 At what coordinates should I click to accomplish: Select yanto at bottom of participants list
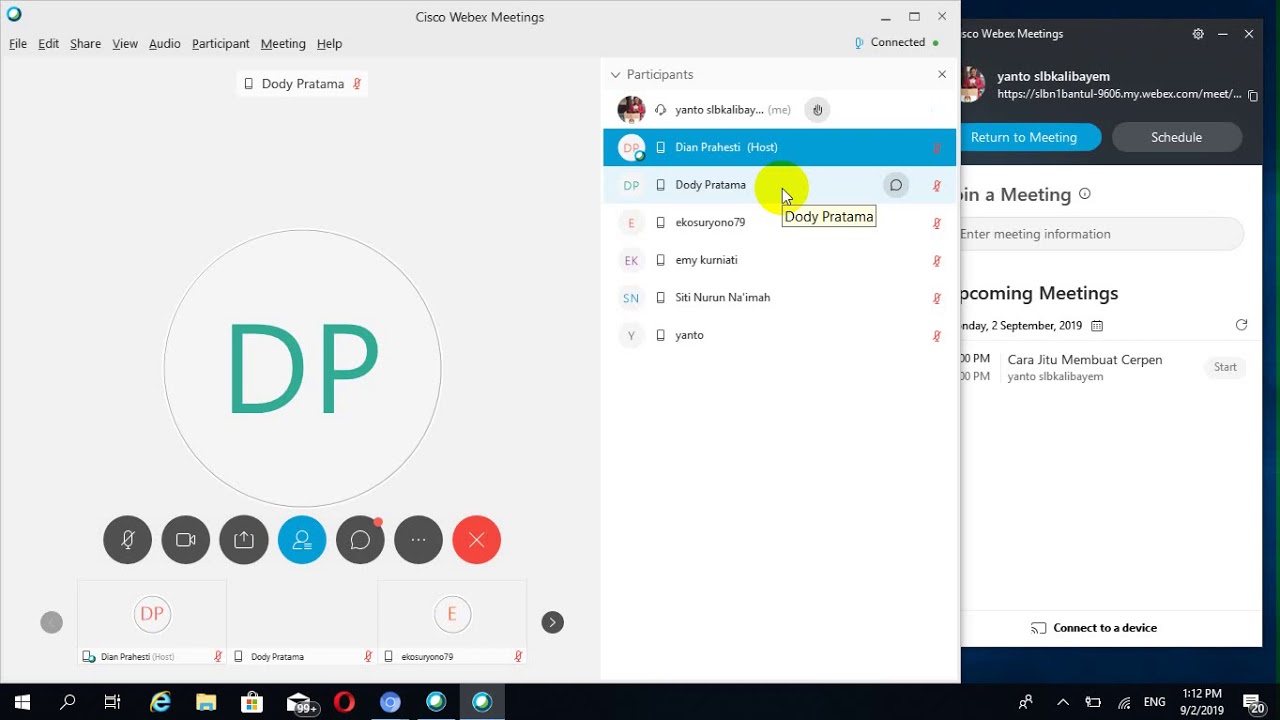tap(780, 335)
